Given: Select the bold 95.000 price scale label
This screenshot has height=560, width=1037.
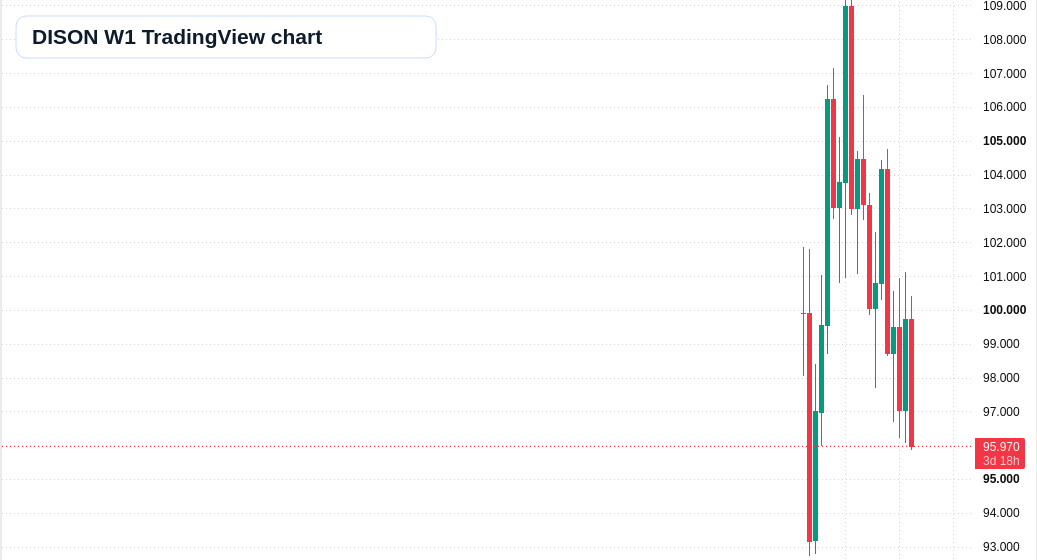Looking at the screenshot, I should pos(1001,479).
